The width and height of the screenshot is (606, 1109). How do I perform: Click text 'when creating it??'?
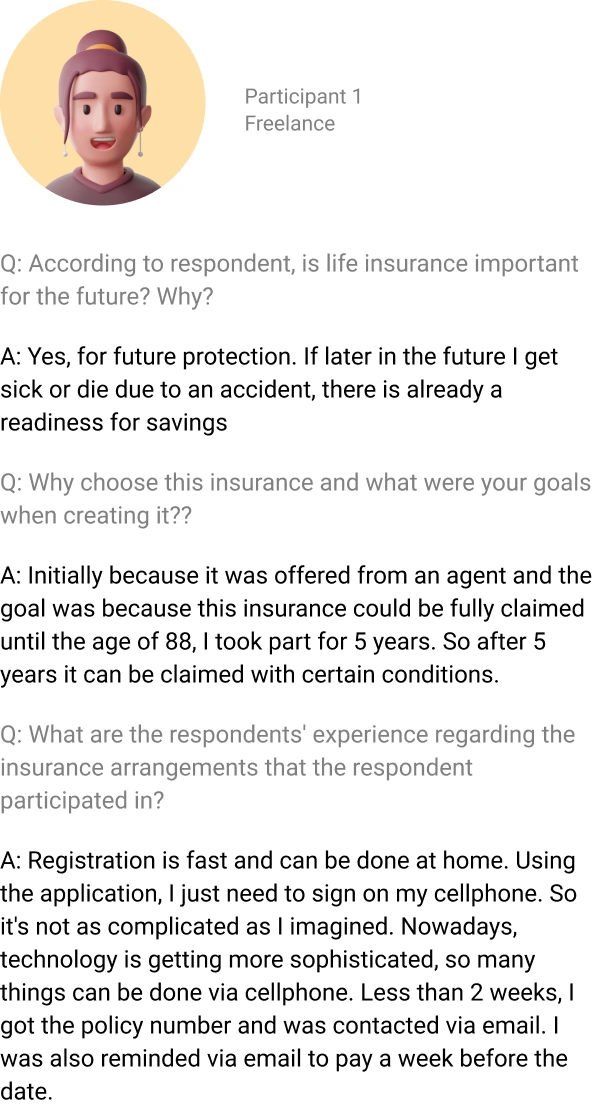tap(95, 516)
